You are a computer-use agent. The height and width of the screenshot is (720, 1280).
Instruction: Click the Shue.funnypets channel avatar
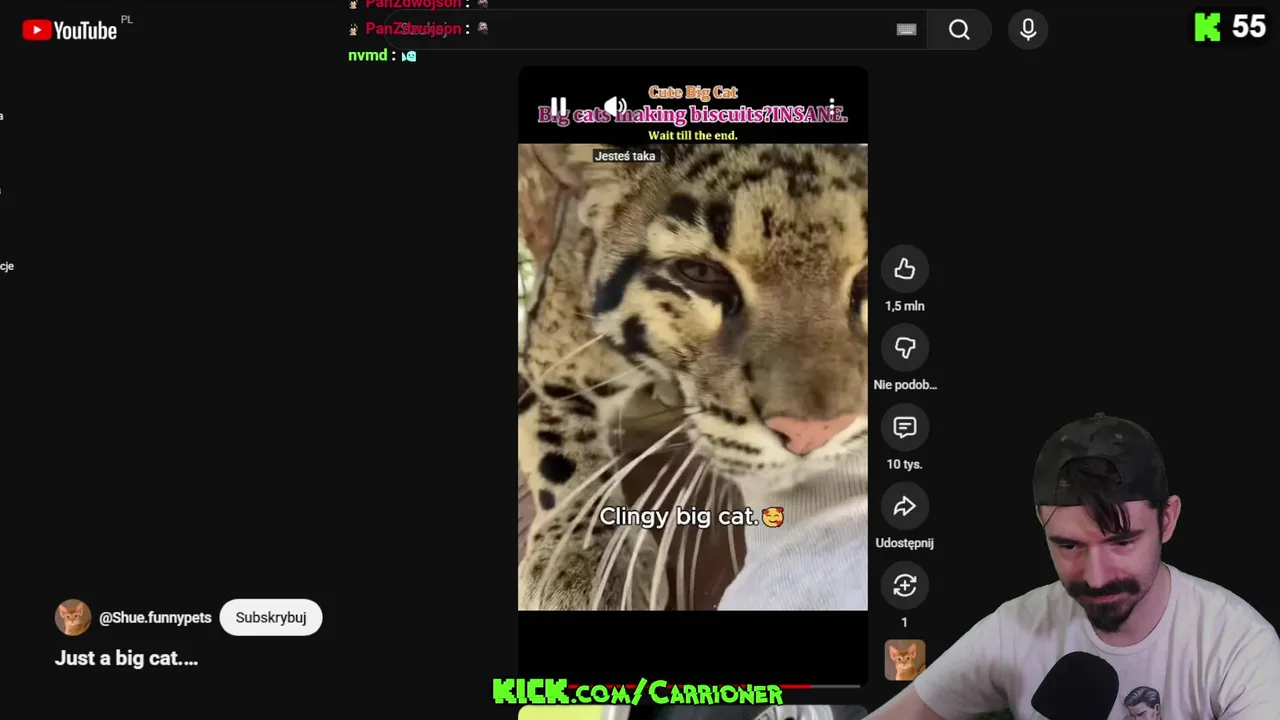click(73, 618)
